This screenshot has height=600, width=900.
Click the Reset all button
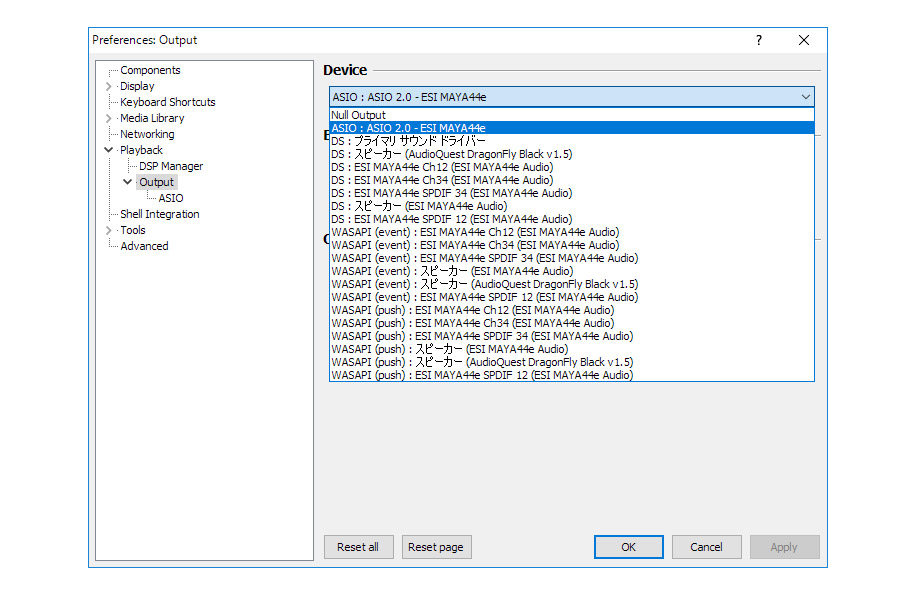pyautogui.click(x=358, y=547)
